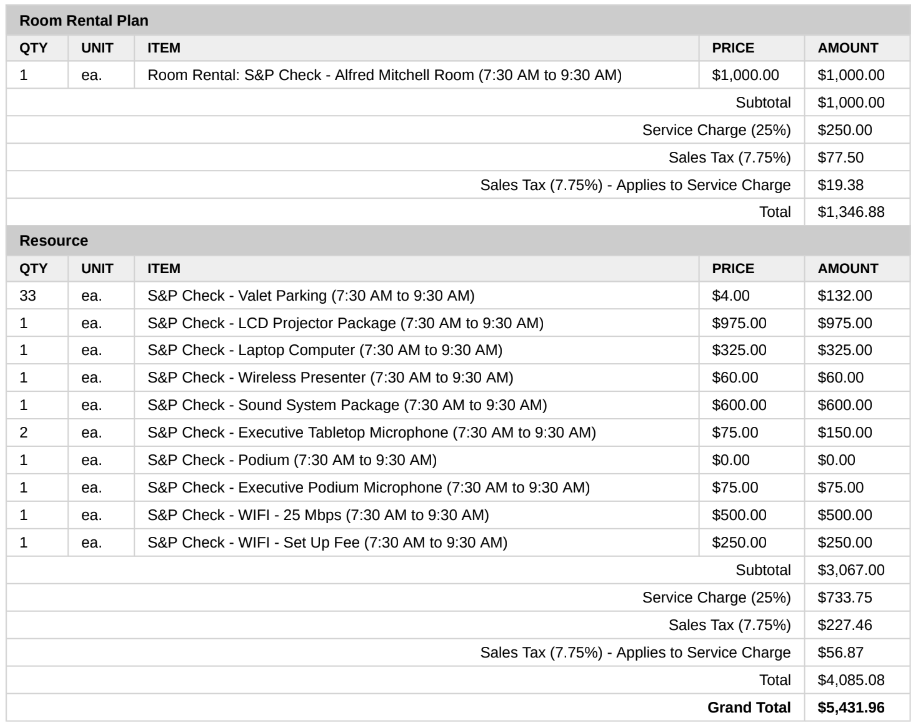Select the Grand Total label

pos(749,707)
